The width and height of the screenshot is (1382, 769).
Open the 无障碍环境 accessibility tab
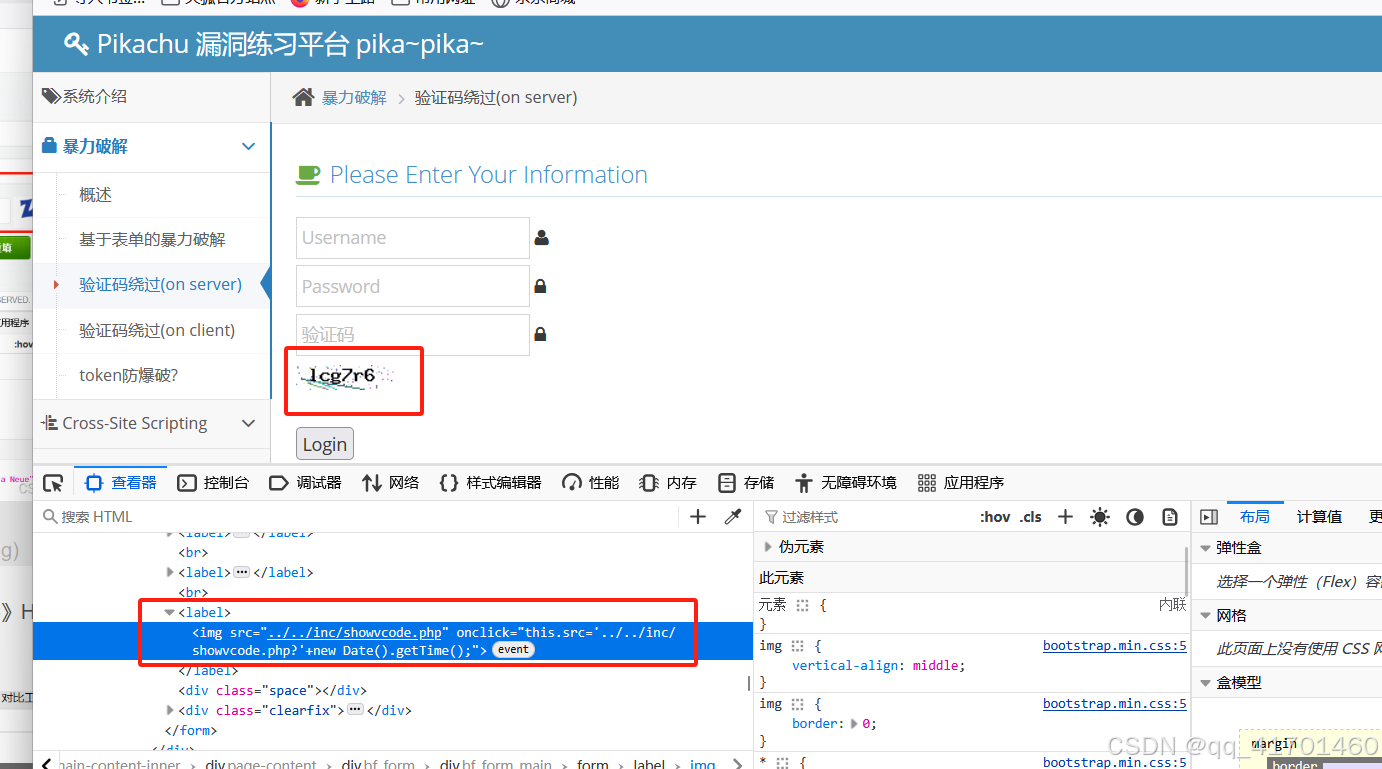pos(846,483)
